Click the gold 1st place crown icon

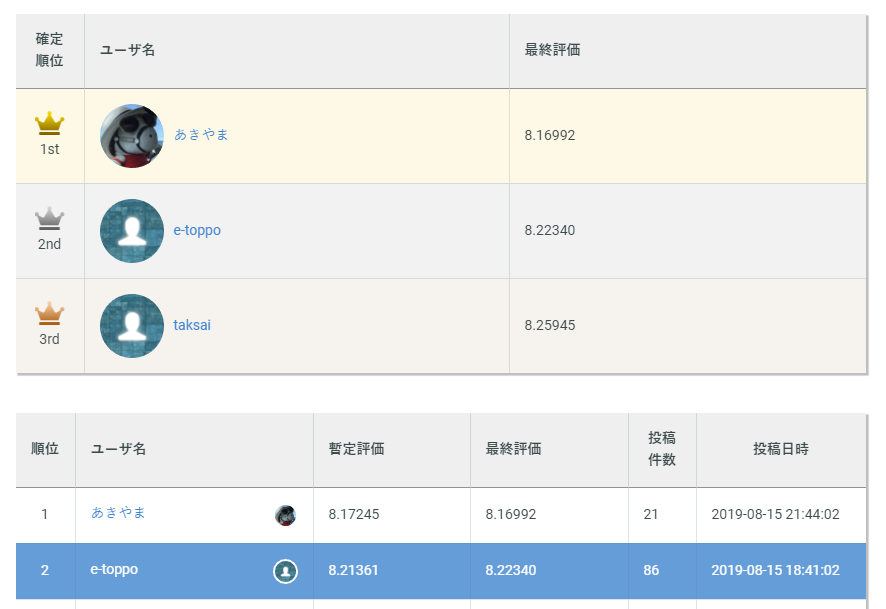(50, 123)
